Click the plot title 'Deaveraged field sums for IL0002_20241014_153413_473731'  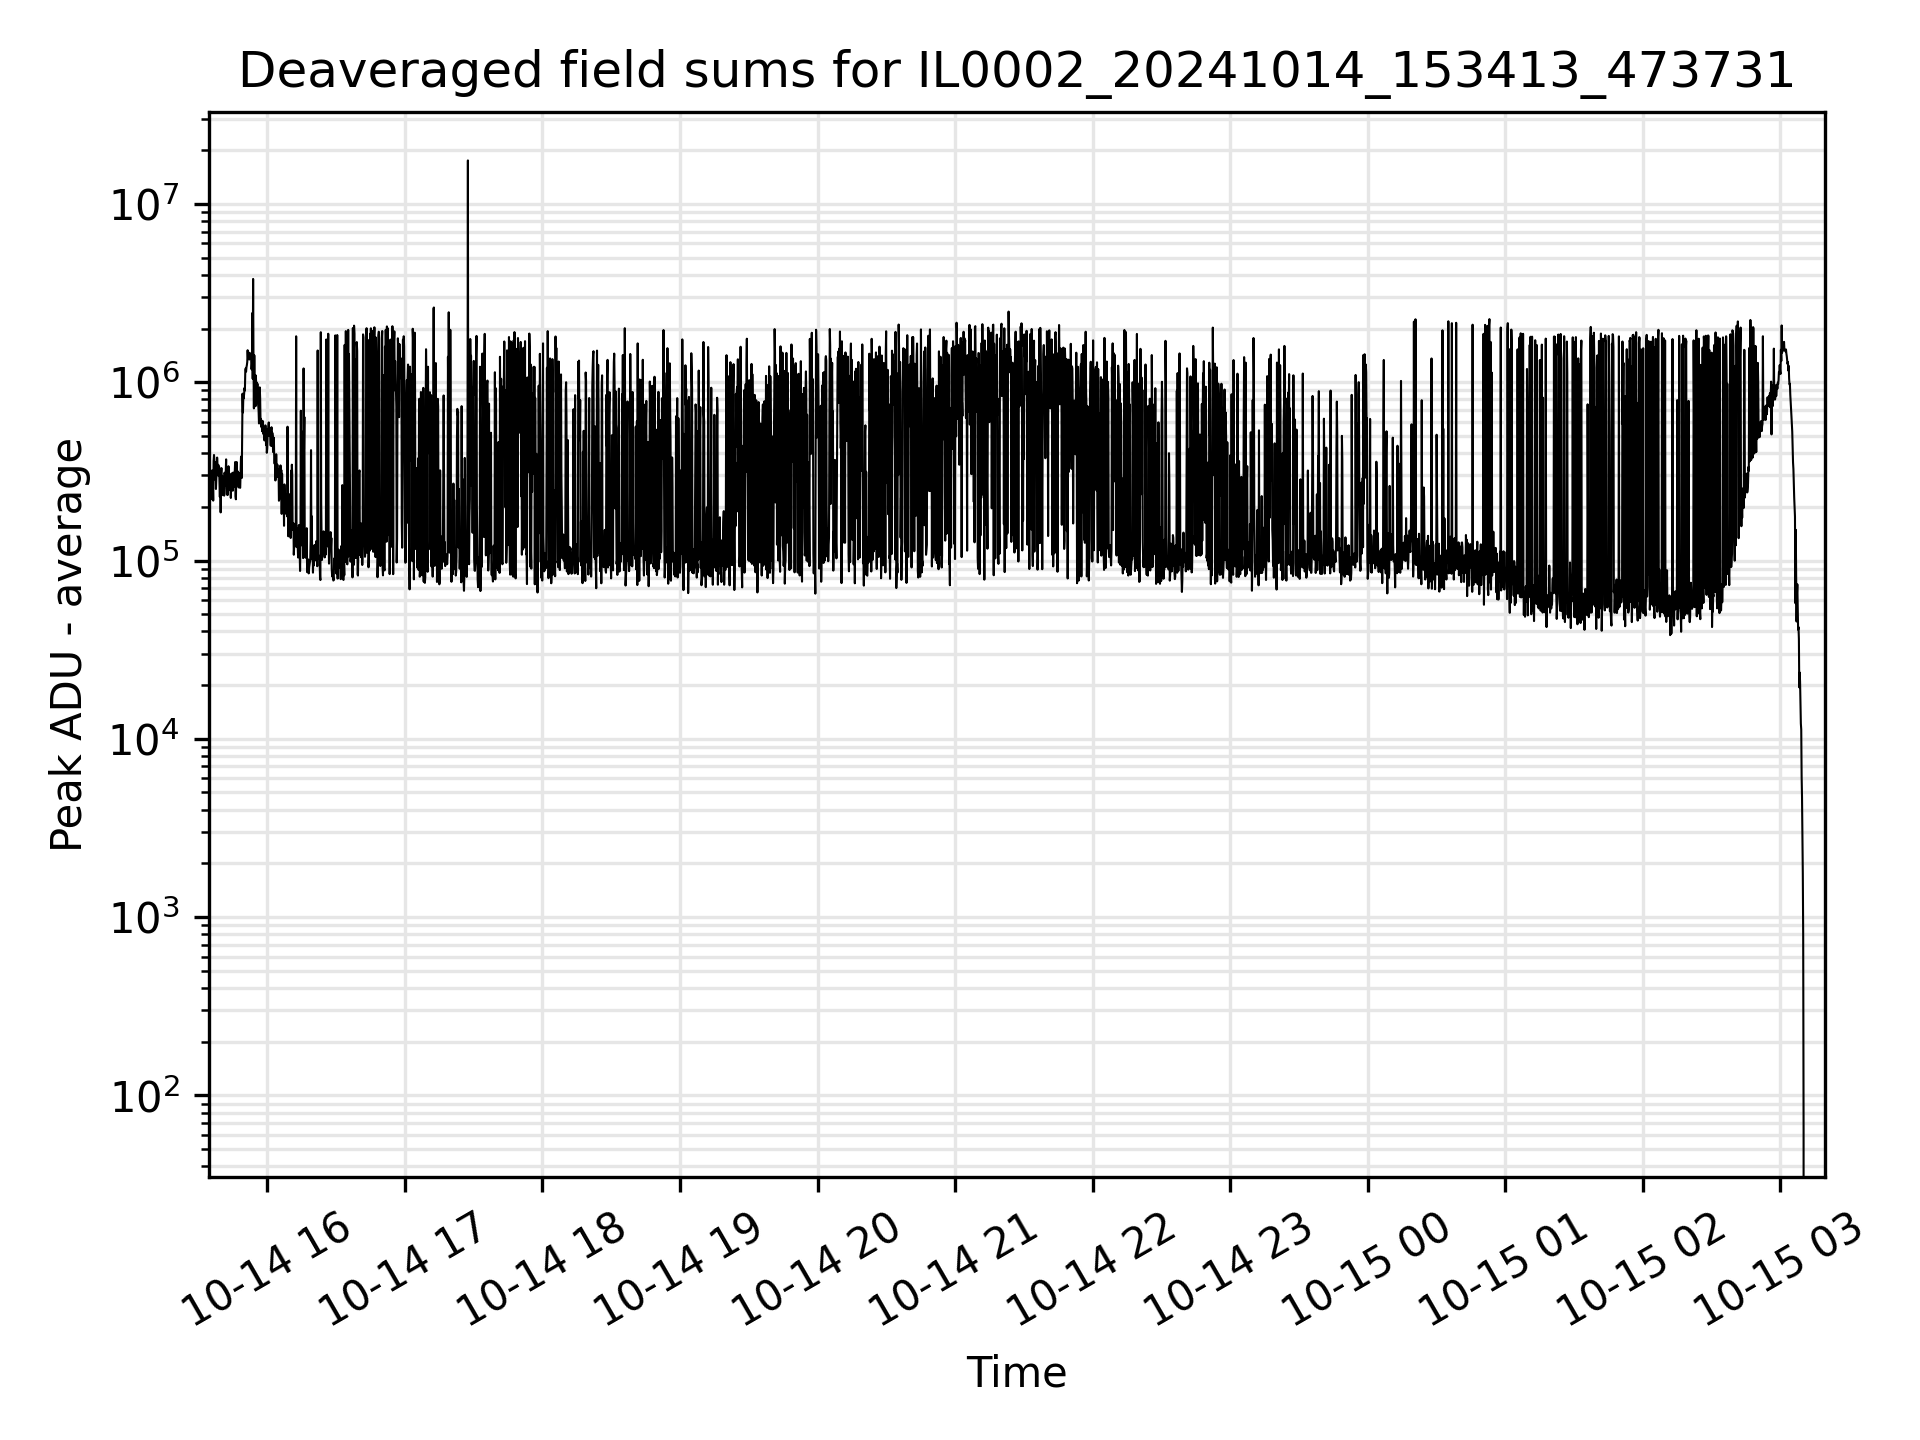[x=1016, y=72]
